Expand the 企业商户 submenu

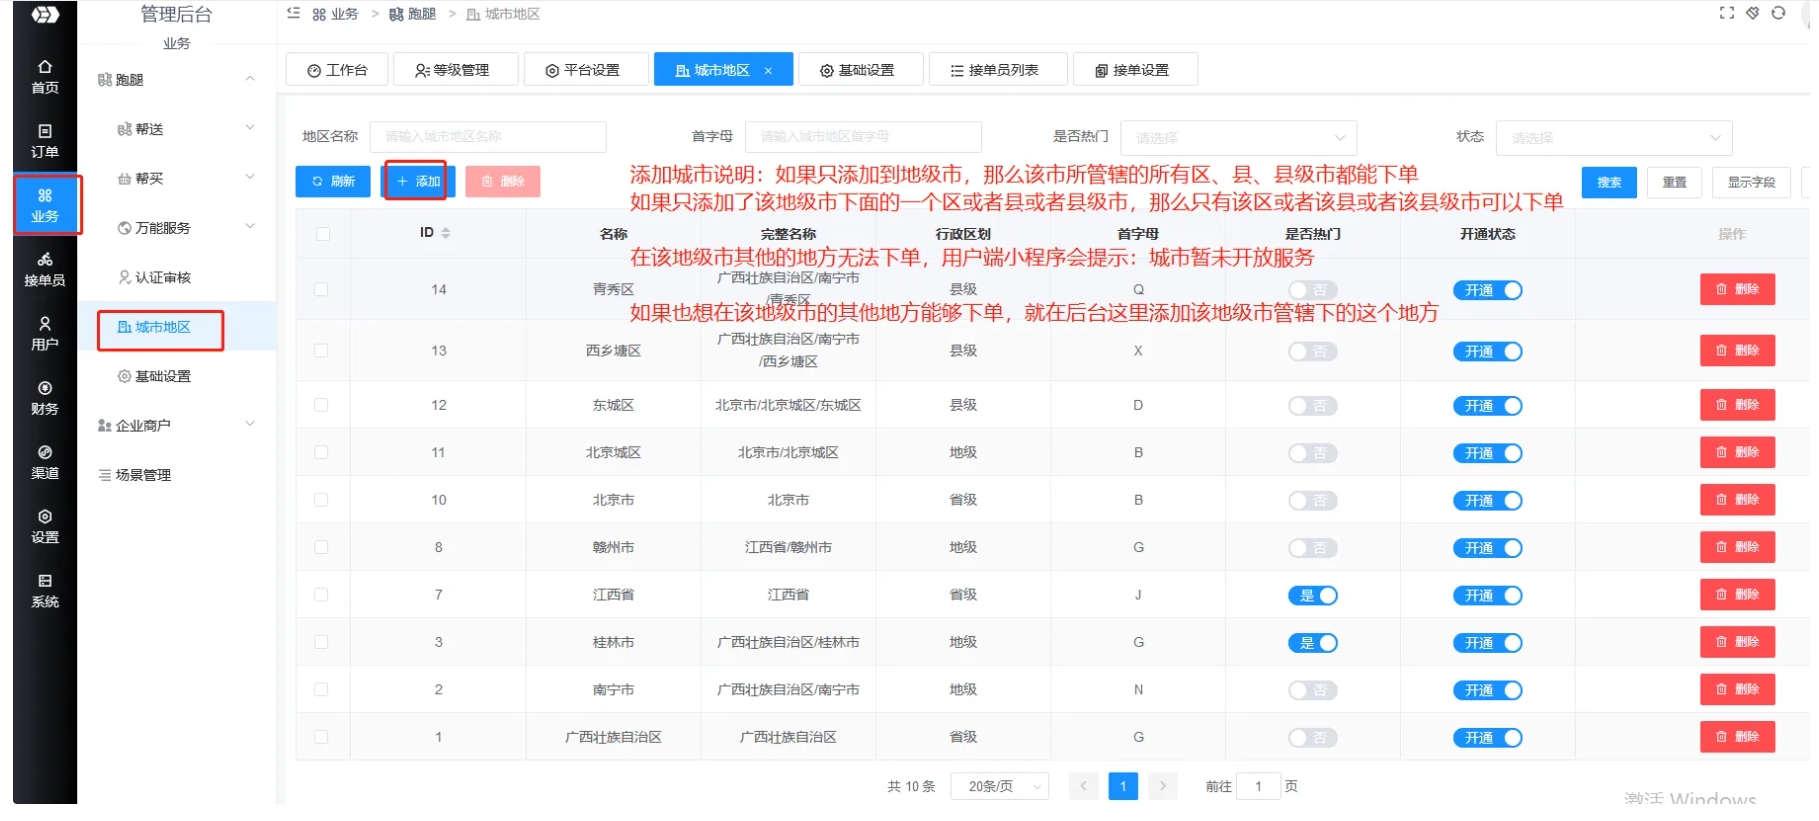click(250, 424)
